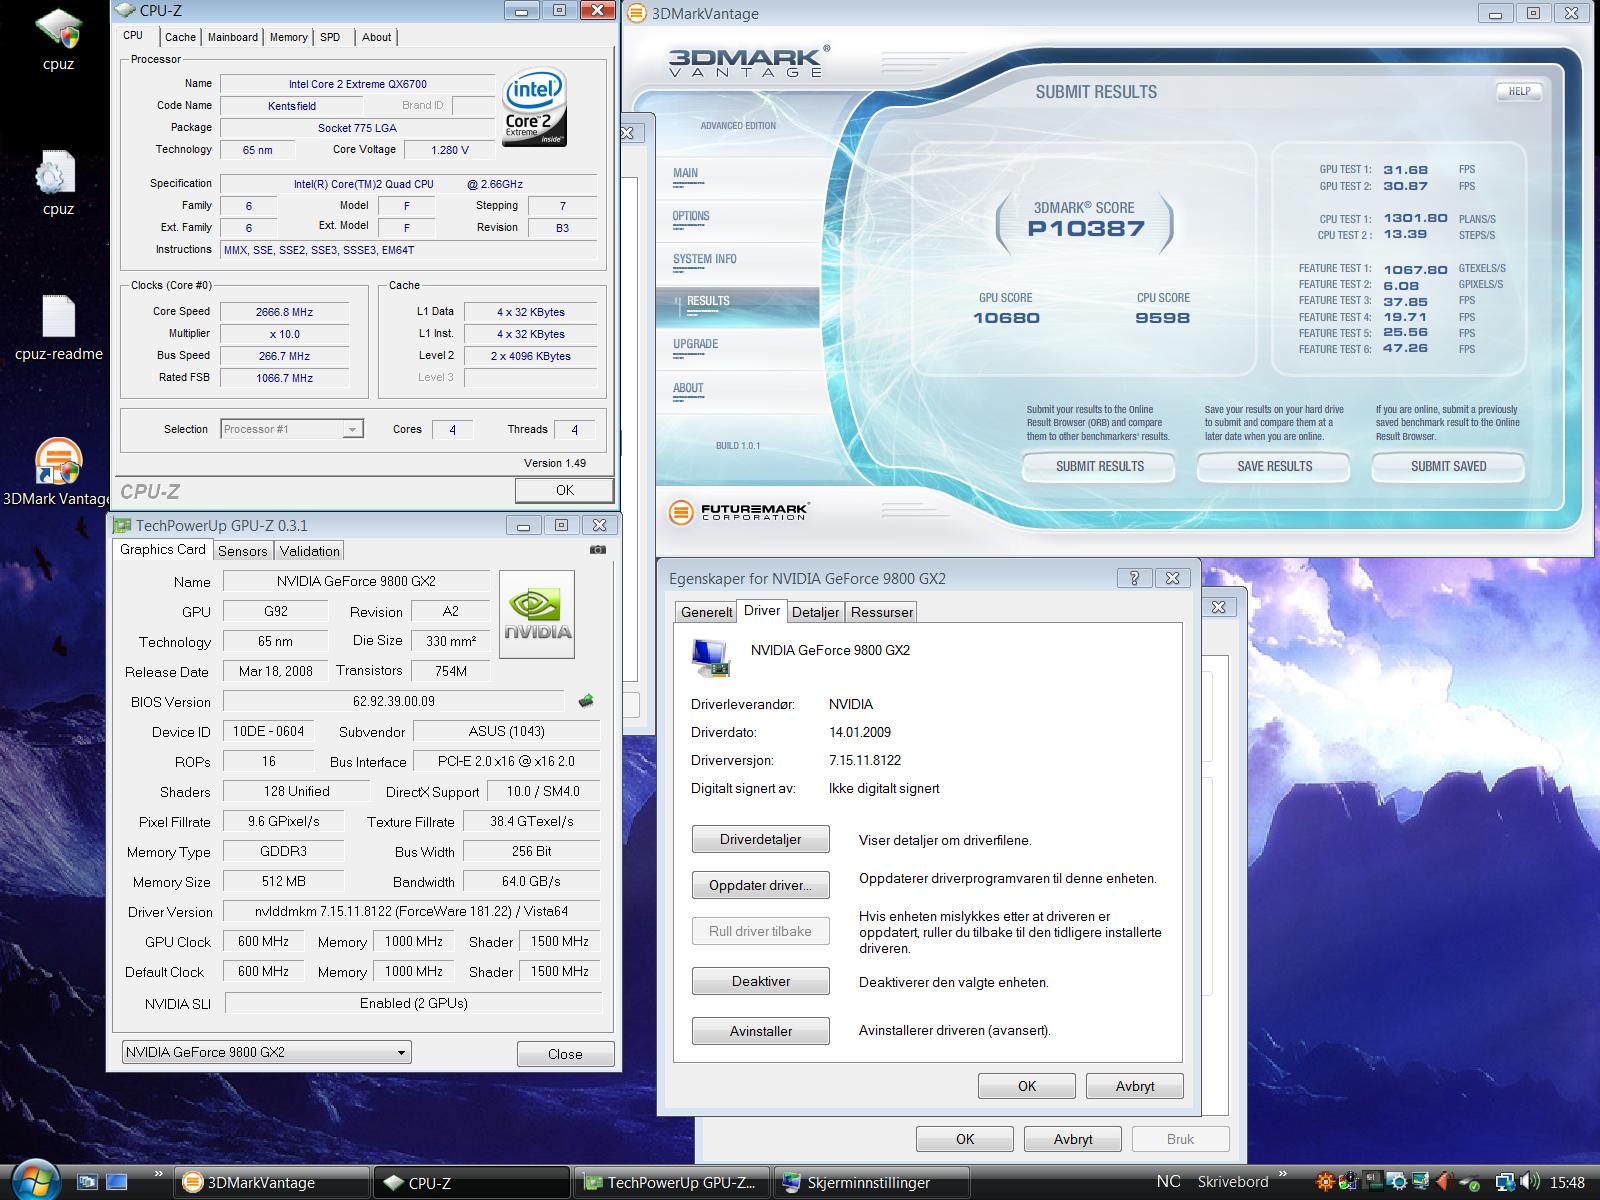Click the Deaktiver button
Viewport: 1600px width, 1200px height.
click(760, 981)
